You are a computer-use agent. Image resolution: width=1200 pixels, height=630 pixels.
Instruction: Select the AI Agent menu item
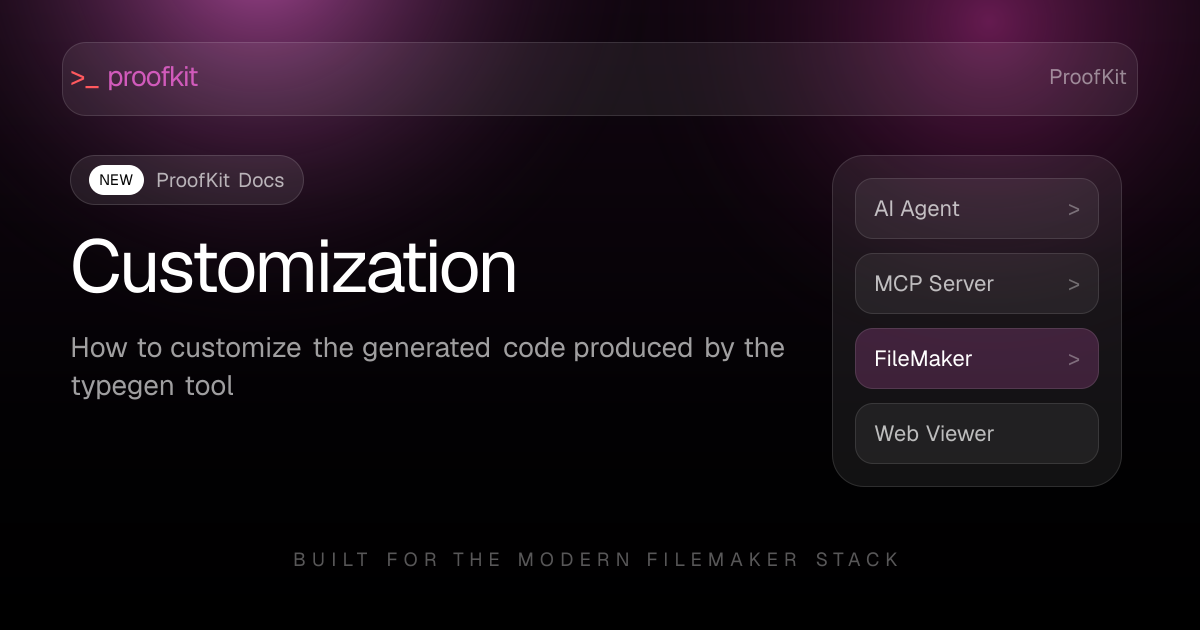tap(977, 209)
